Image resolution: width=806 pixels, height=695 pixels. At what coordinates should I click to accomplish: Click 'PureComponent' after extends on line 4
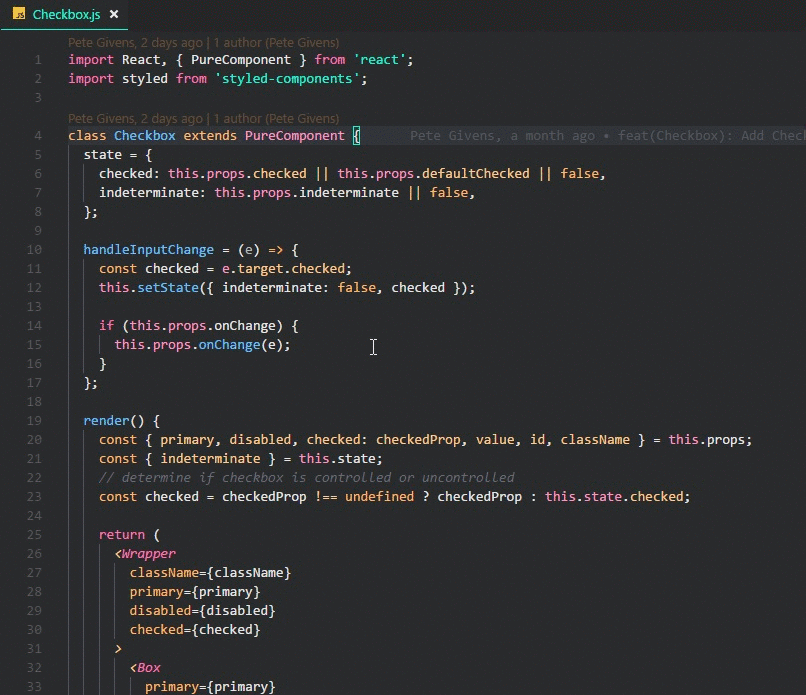[x=295, y=136]
